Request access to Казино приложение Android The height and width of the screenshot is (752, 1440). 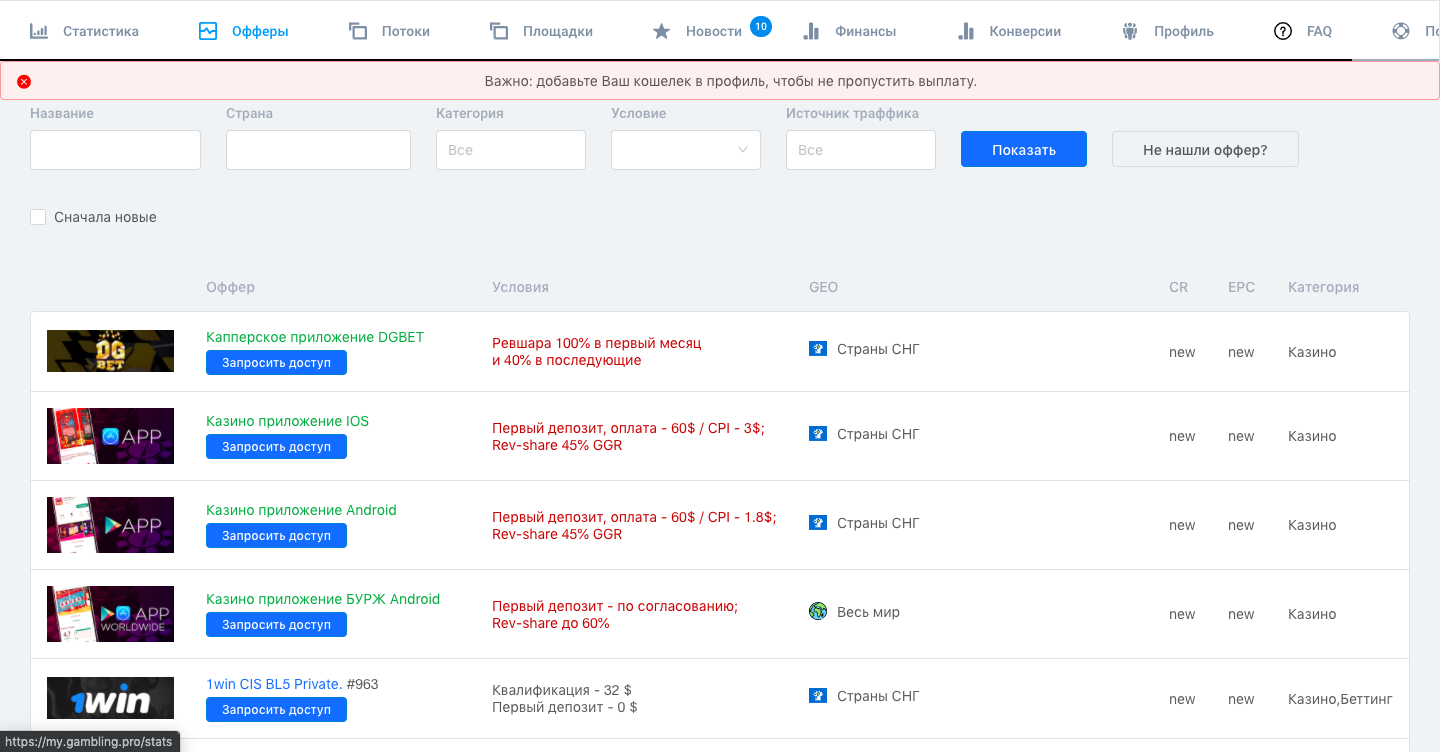tap(276, 535)
